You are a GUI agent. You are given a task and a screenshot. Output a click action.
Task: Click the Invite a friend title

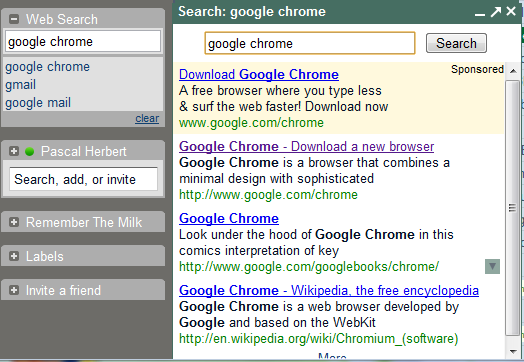(x=63, y=290)
